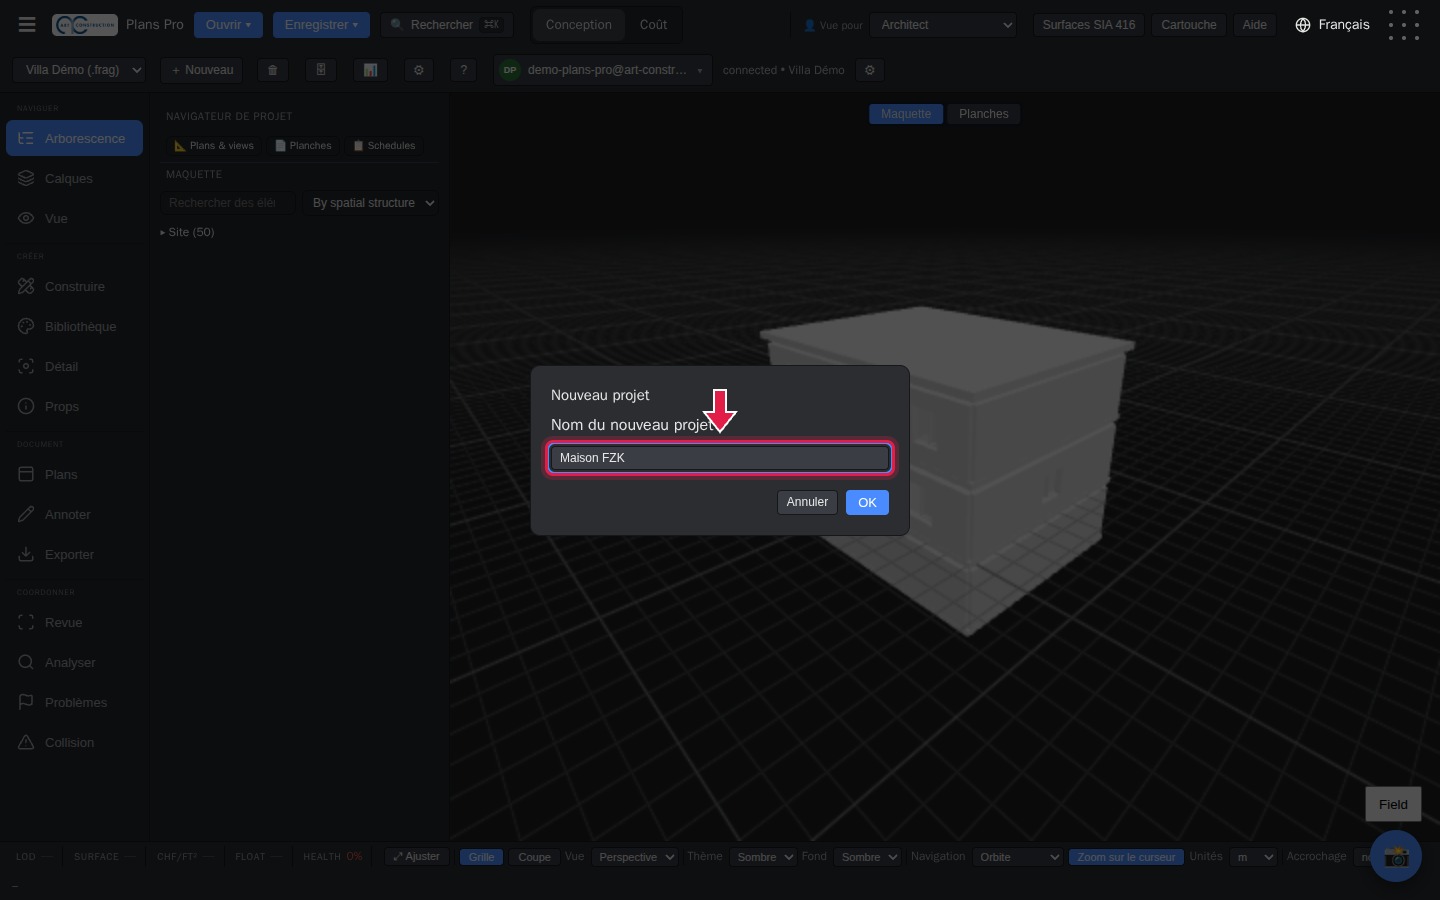1440x900 pixels.
Task: Click the trash delete icon
Action: [272, 70]
